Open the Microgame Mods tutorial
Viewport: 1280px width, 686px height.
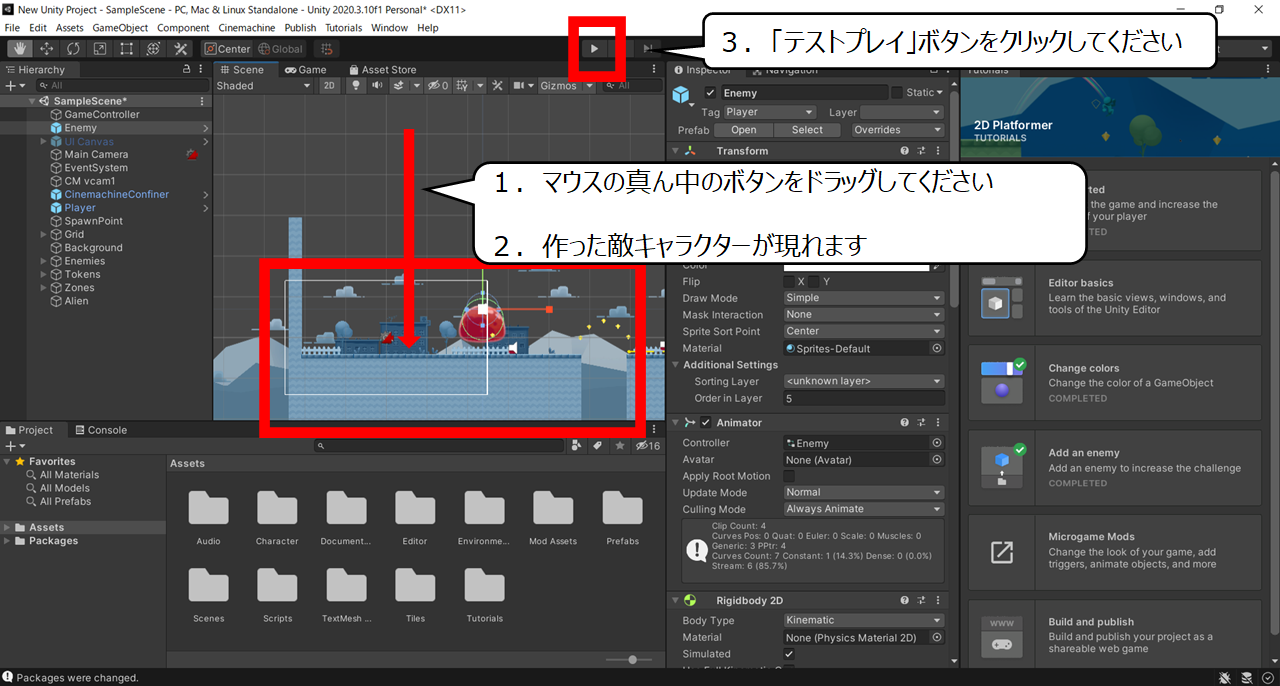tap(1114, 551)
